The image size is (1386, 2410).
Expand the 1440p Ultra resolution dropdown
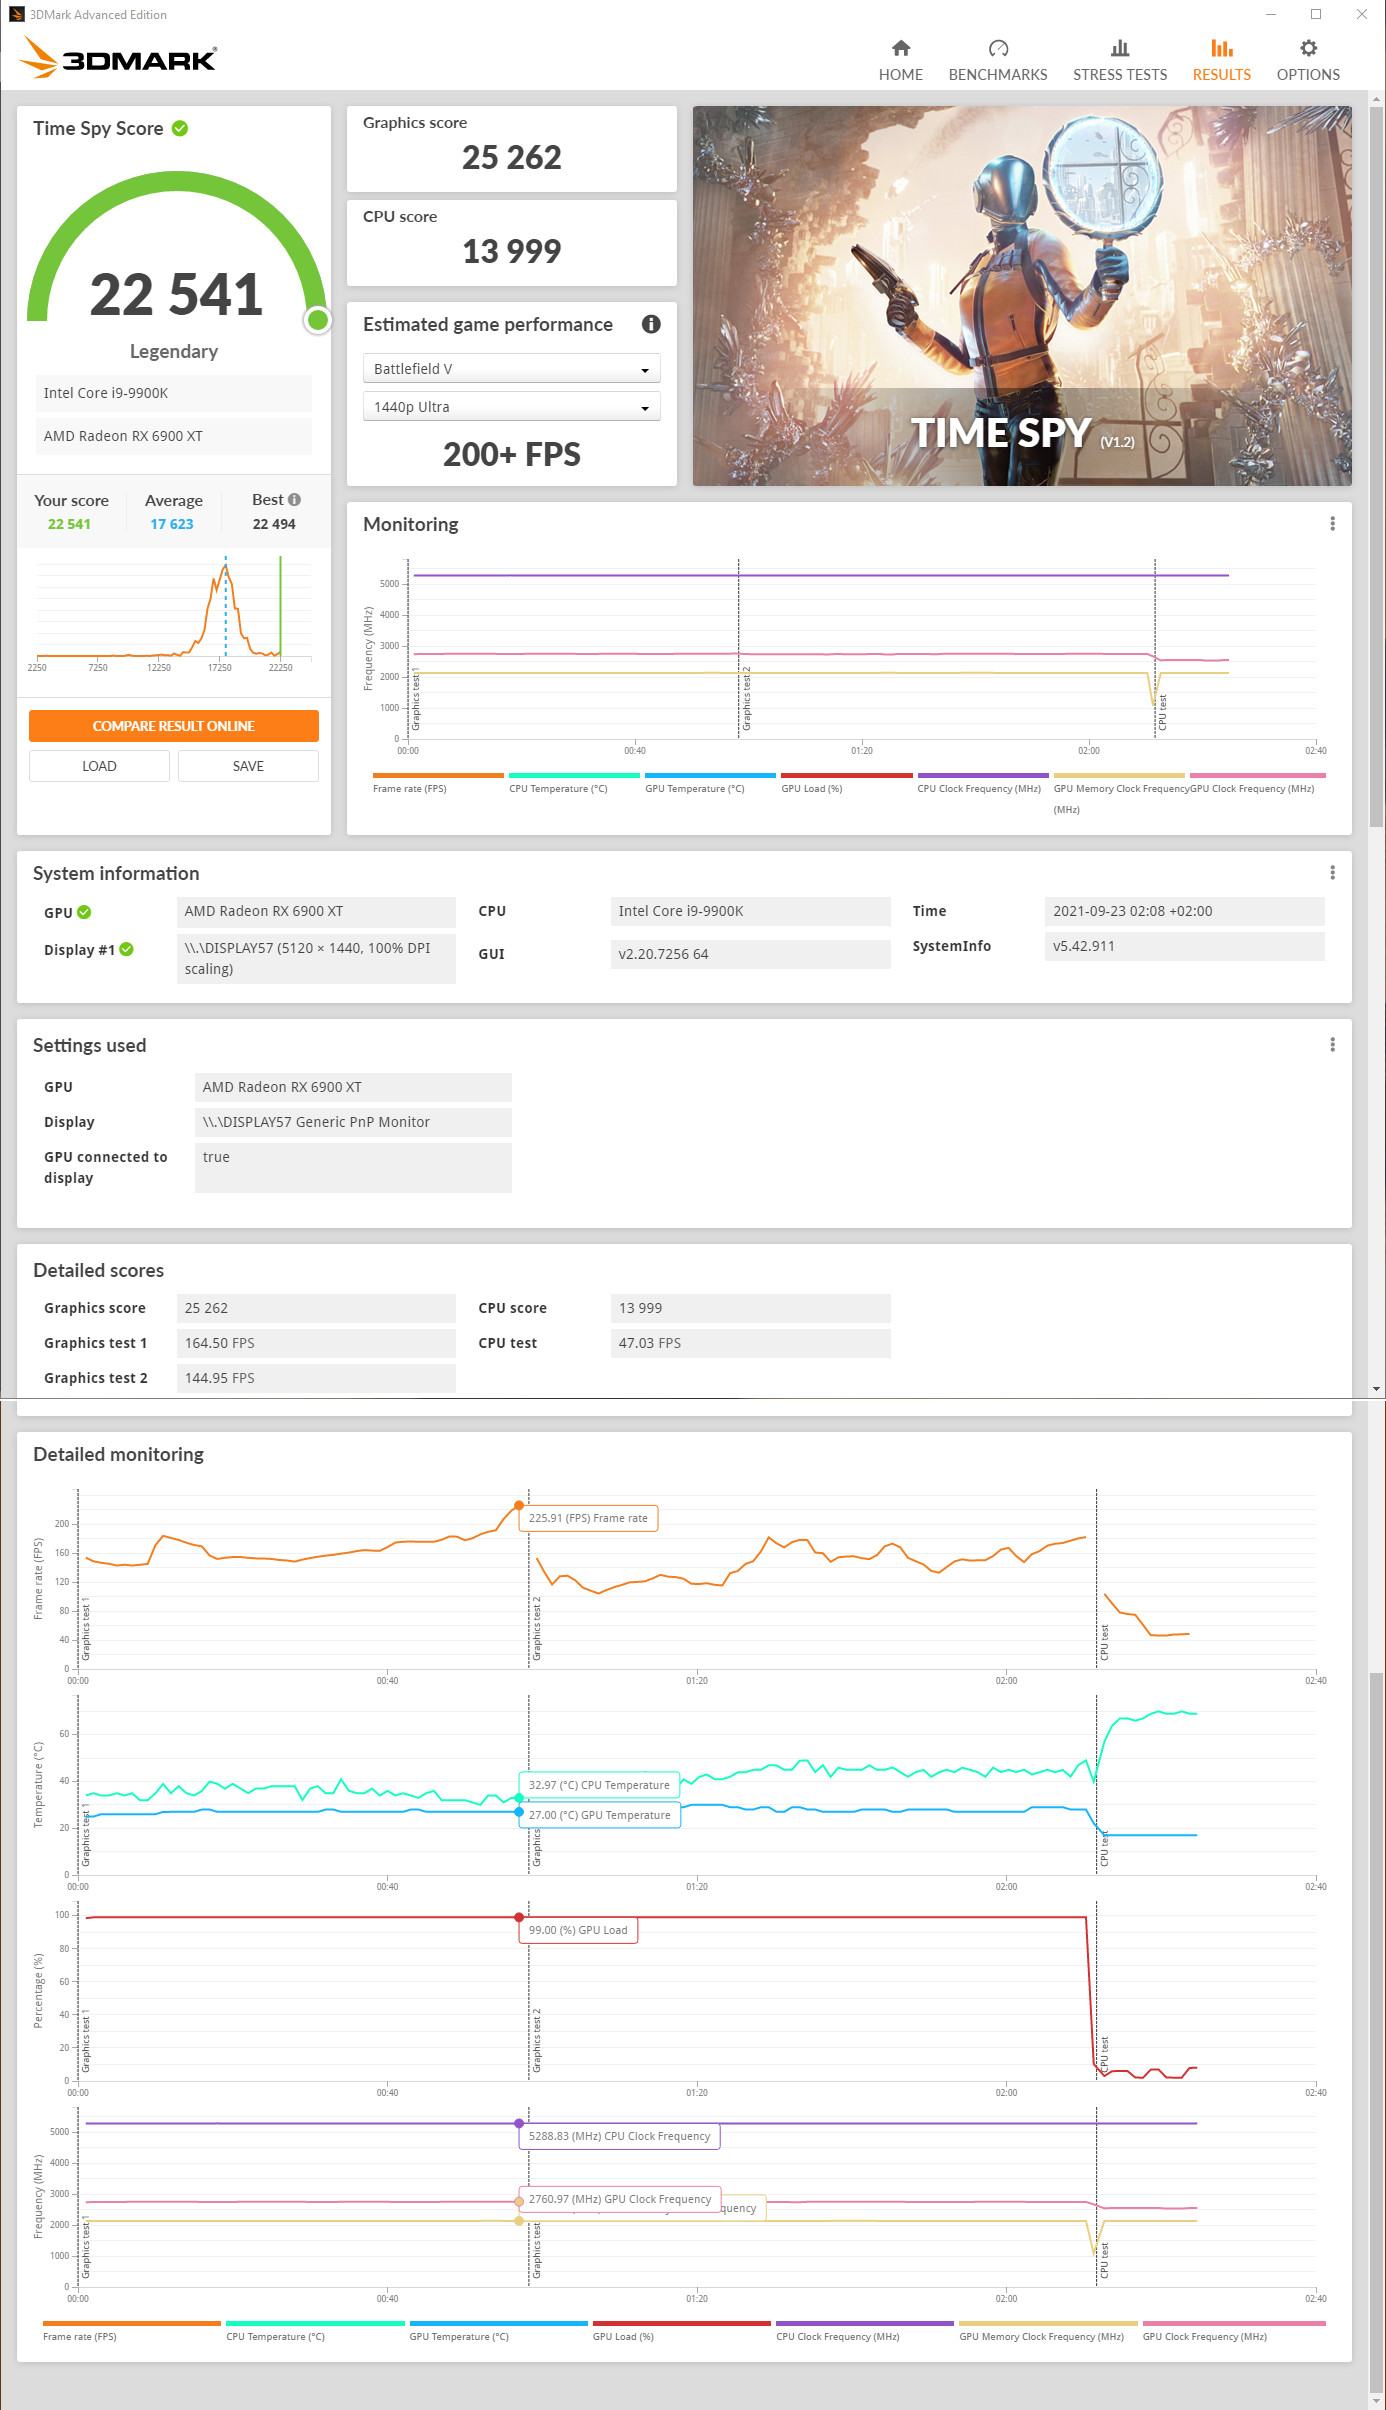click(511, 407)
